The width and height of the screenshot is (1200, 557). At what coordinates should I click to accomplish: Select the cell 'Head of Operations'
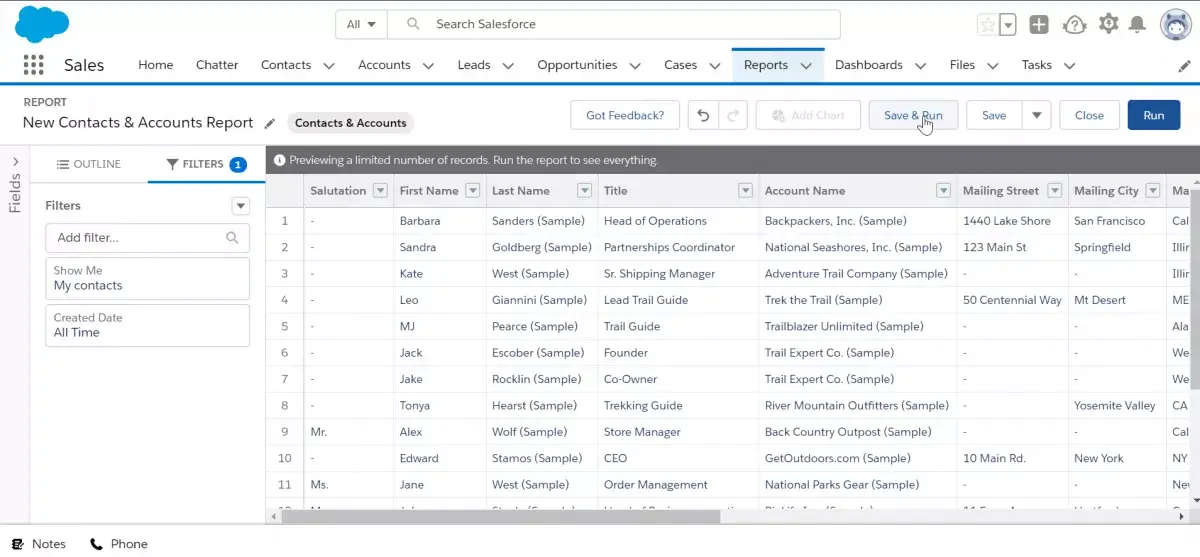[x=676, y=221]
